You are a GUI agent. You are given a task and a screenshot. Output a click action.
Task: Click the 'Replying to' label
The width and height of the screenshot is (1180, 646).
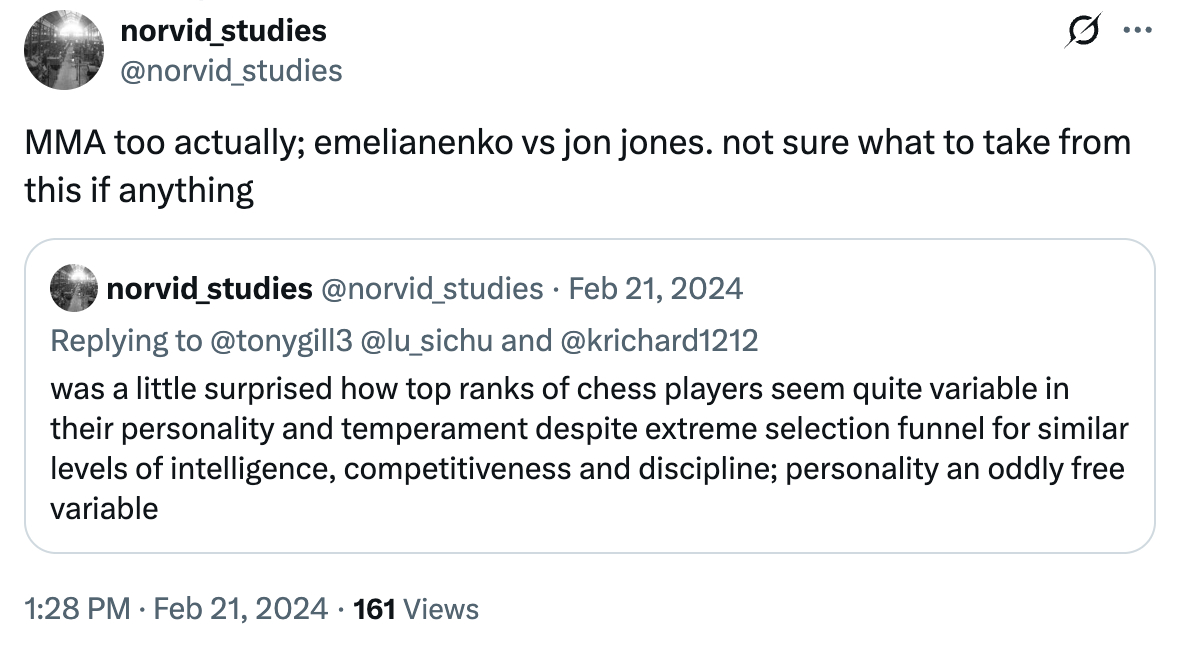tap(125, 341)
